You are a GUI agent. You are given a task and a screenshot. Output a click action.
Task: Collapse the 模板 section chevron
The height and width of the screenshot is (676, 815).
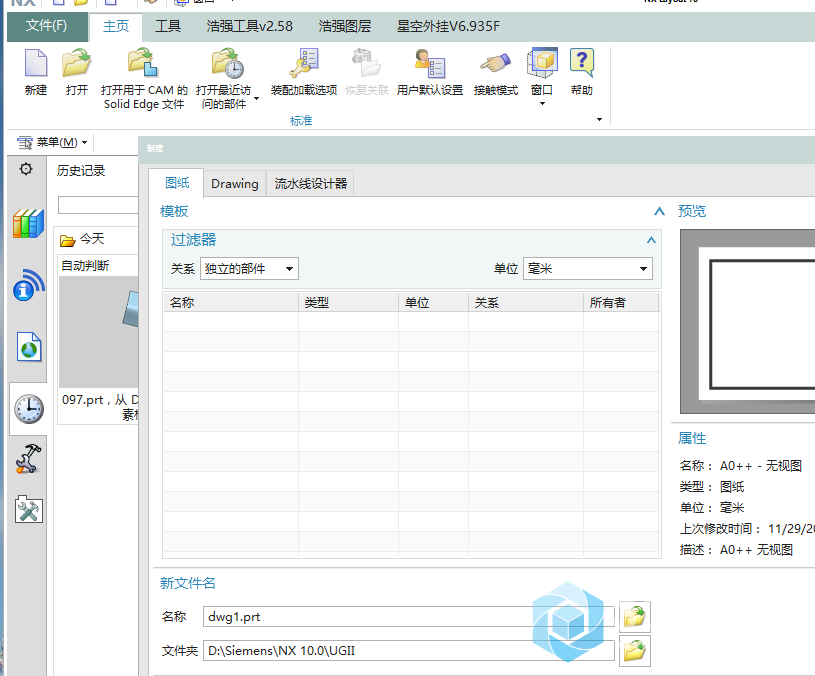point(659,211)
